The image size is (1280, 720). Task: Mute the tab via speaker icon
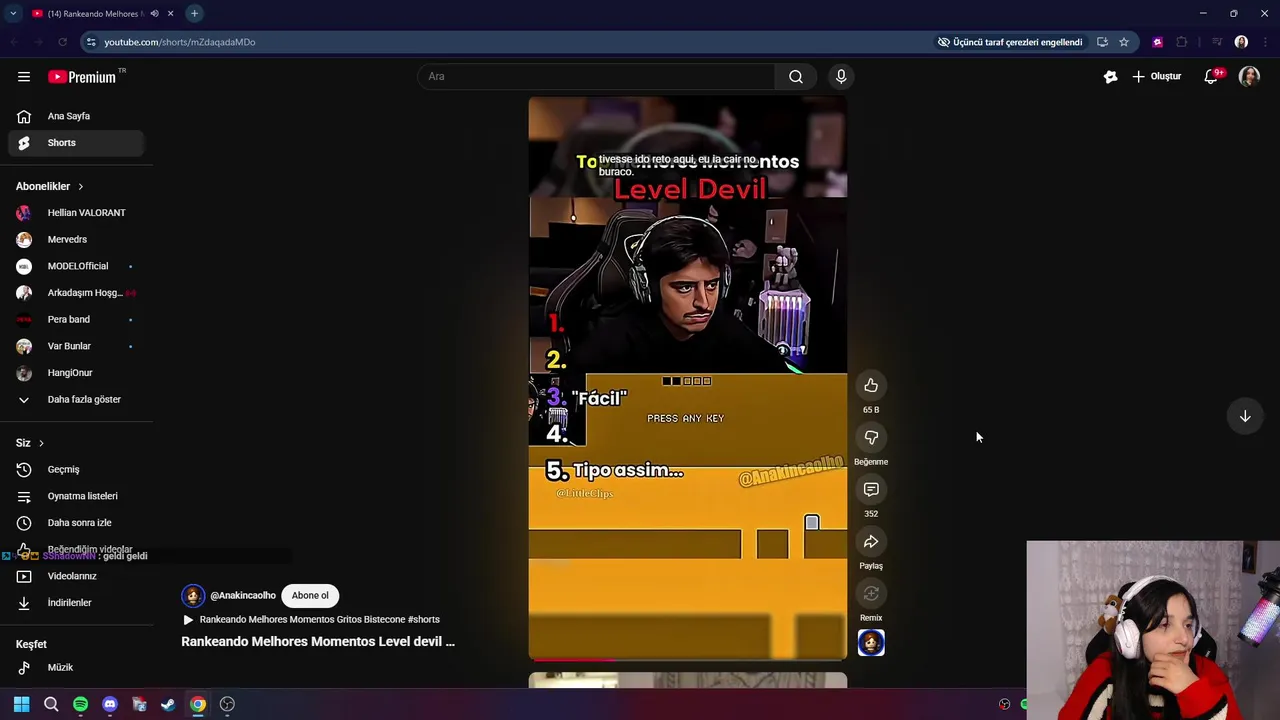(x=154, y=13)
